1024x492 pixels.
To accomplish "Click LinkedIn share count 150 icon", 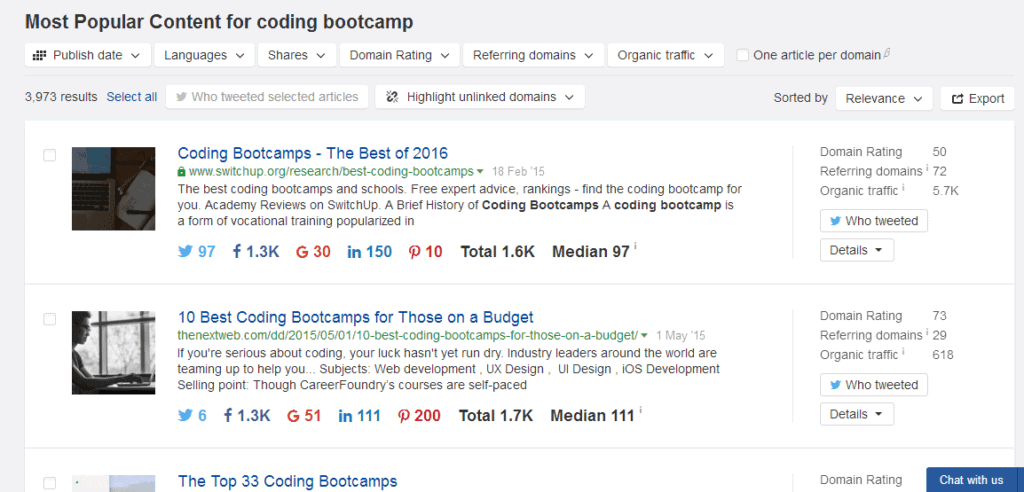I will 354,252.
